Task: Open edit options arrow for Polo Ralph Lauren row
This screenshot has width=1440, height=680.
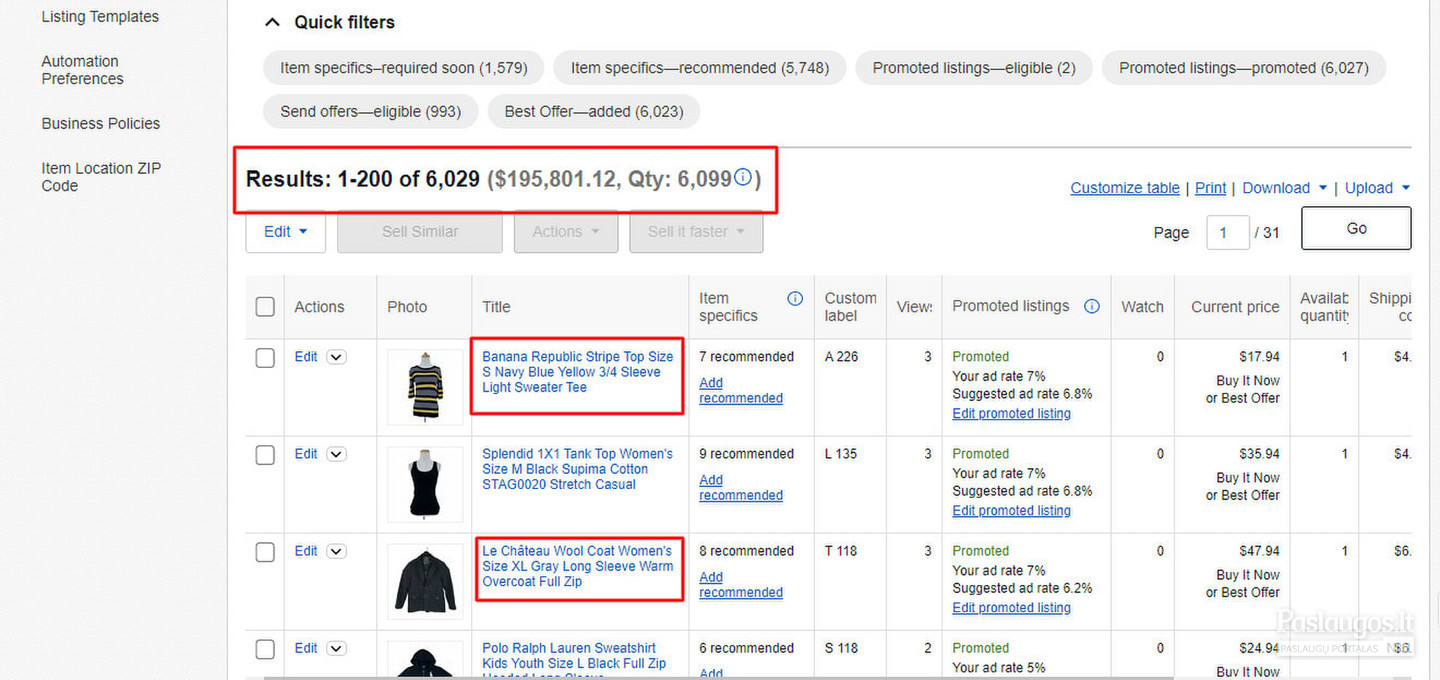Action: 336,648
